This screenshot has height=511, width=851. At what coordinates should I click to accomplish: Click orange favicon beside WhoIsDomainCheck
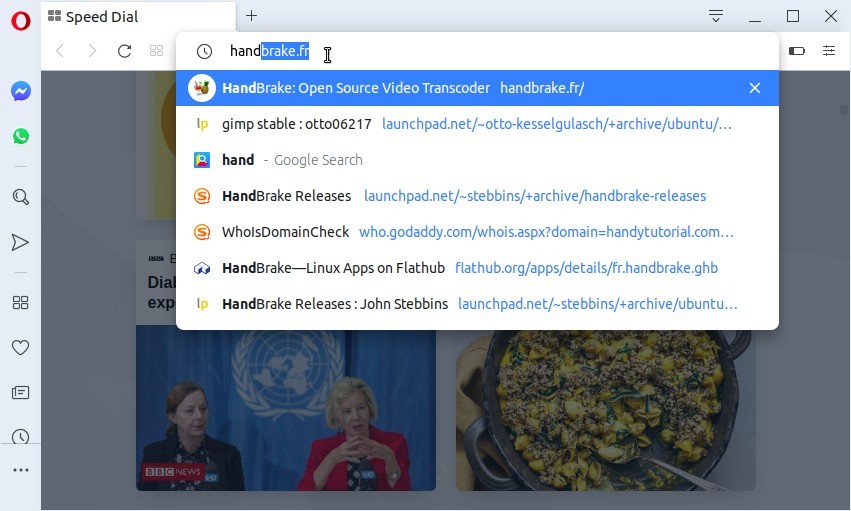point(202,232)
